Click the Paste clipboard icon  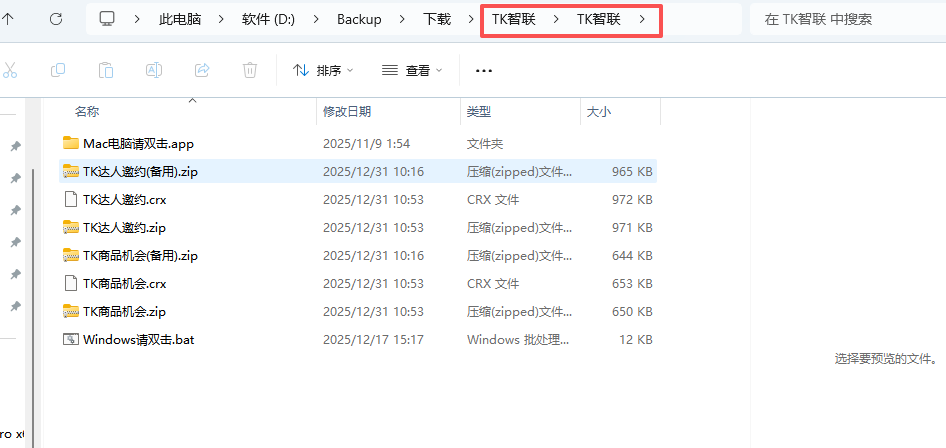[106, 70]
